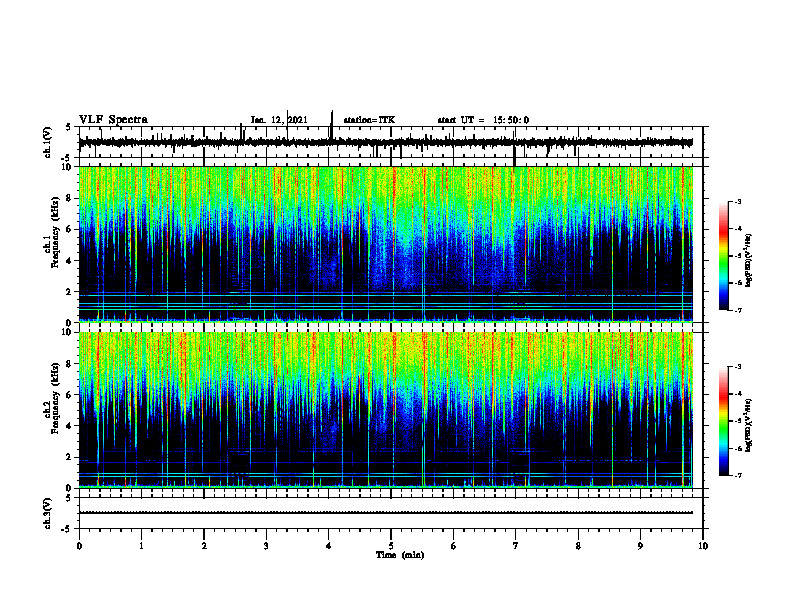792x612 pixels.
Task: Select the "start UT = 15:50:0" header text
Action: (483, 120)
